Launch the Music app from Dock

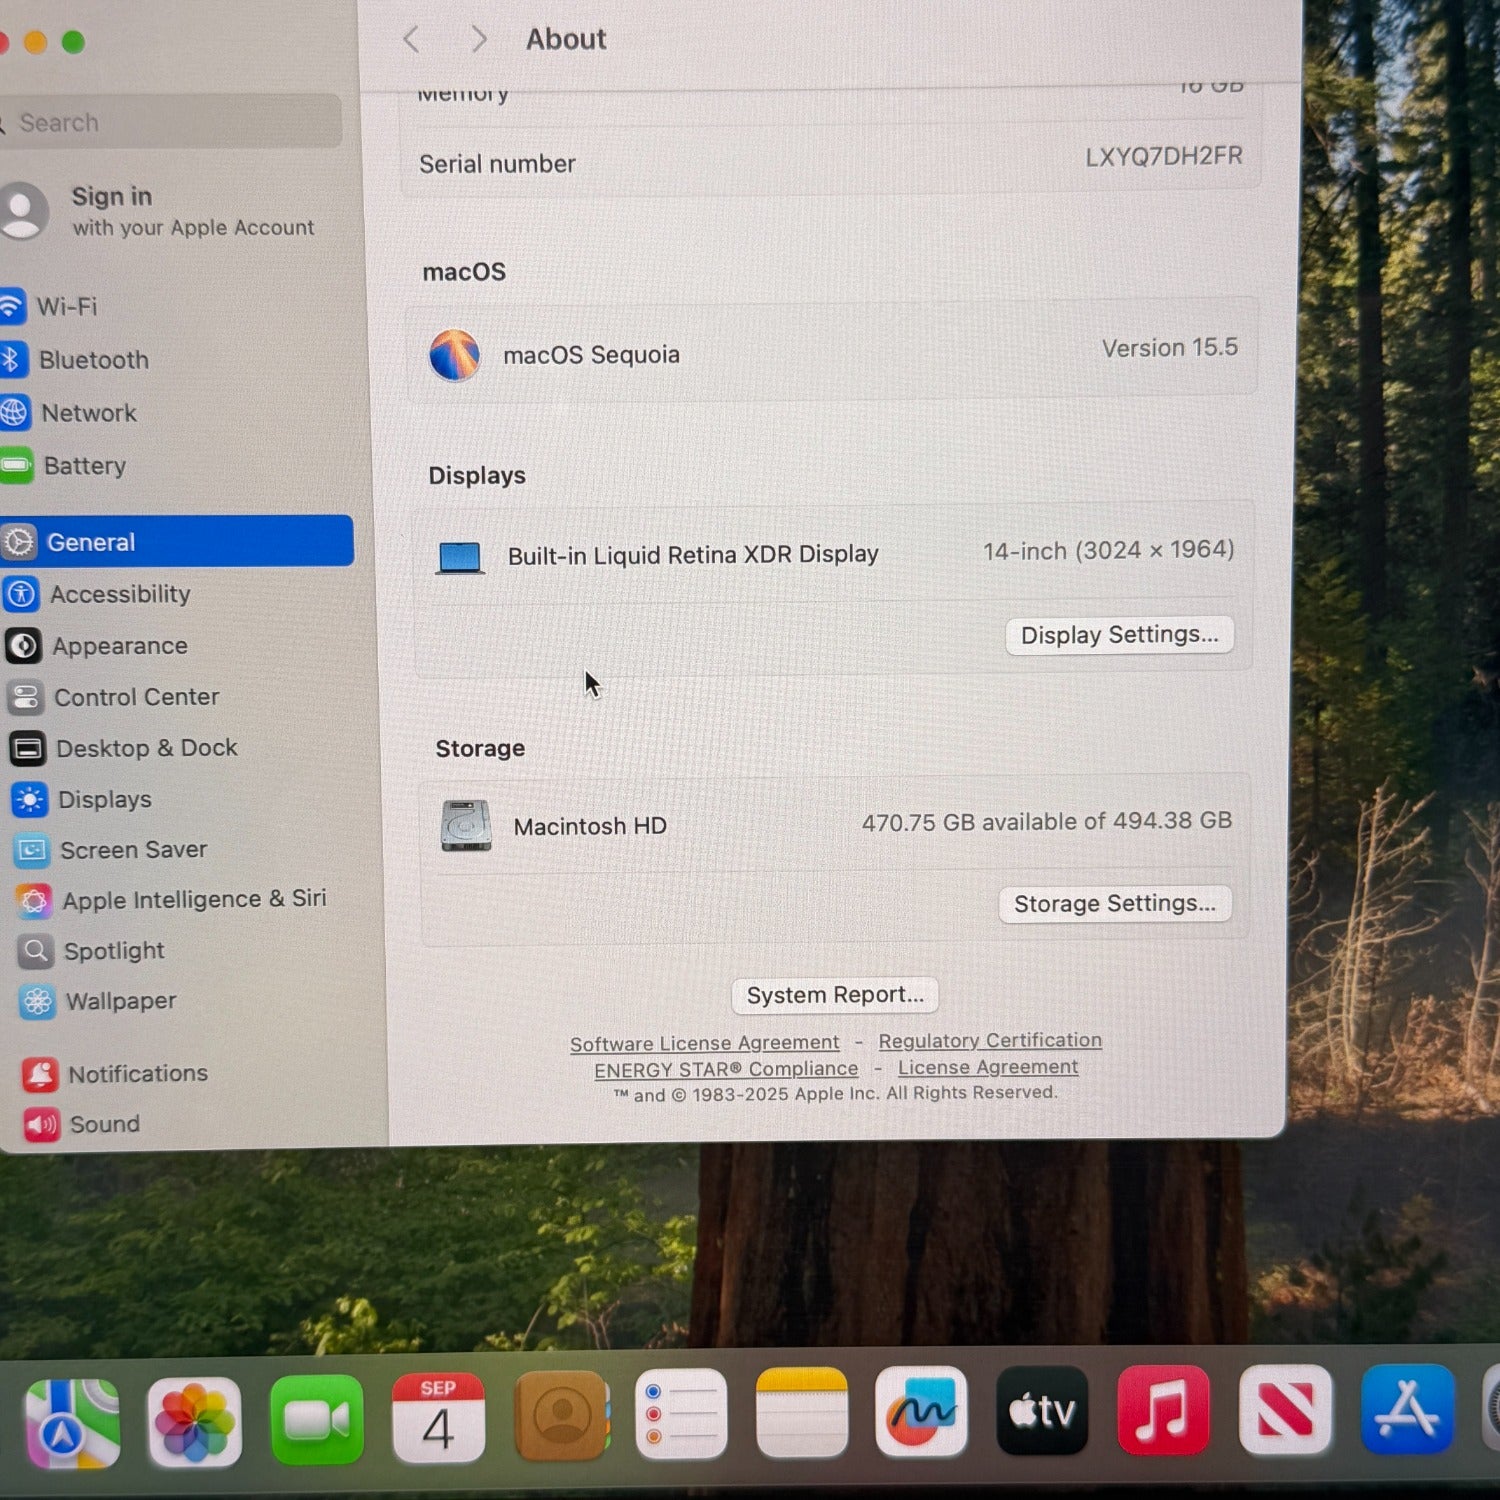tap(1163, 1410)
